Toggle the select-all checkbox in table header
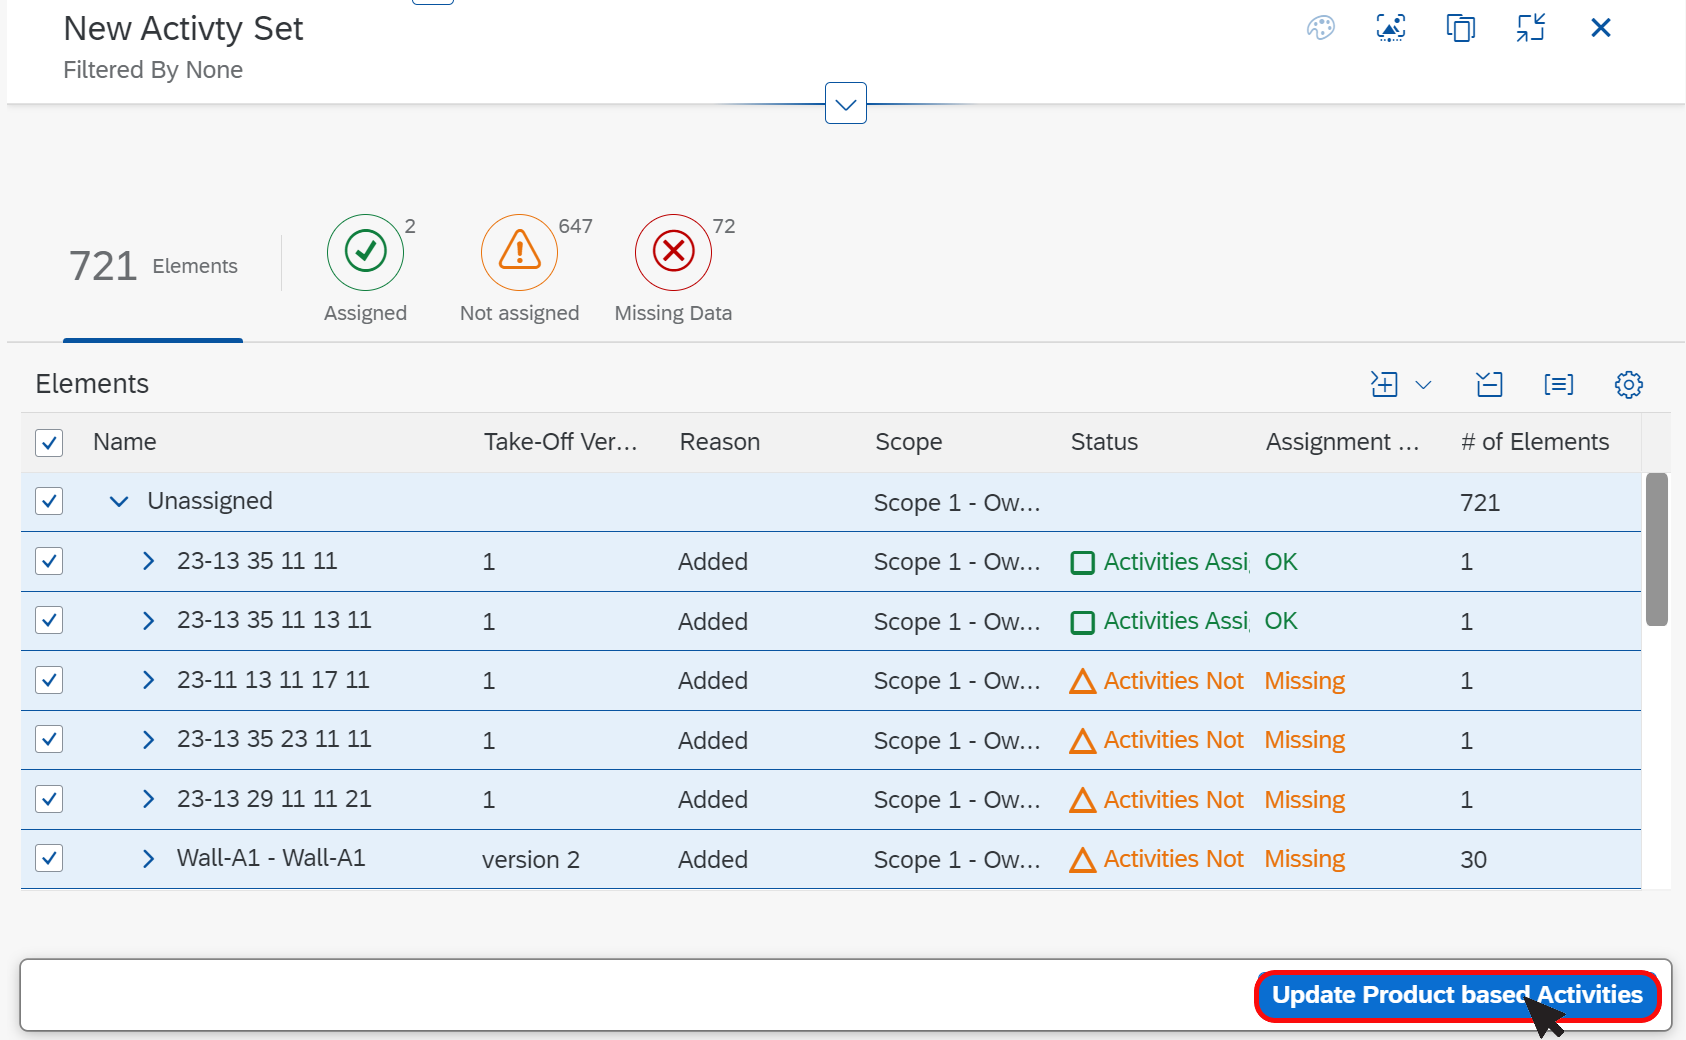The image size is (1686, 1040). [49, 442]
